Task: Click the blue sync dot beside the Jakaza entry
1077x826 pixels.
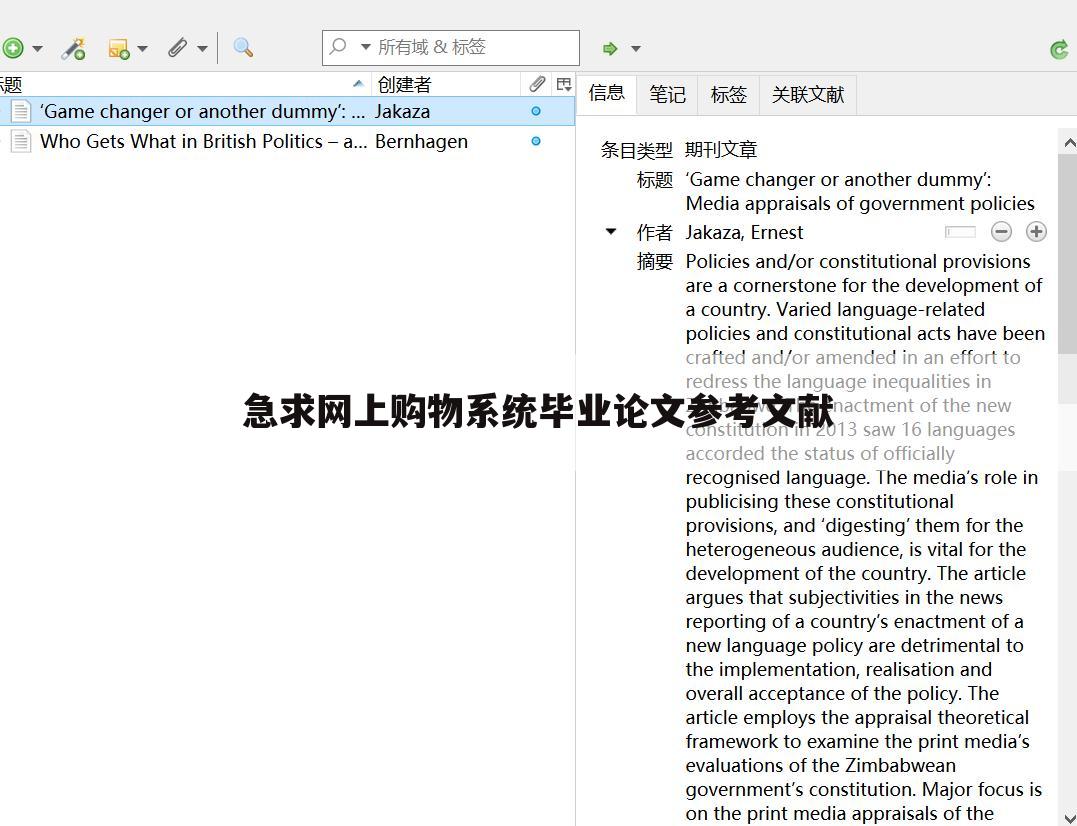Action: 536,111
